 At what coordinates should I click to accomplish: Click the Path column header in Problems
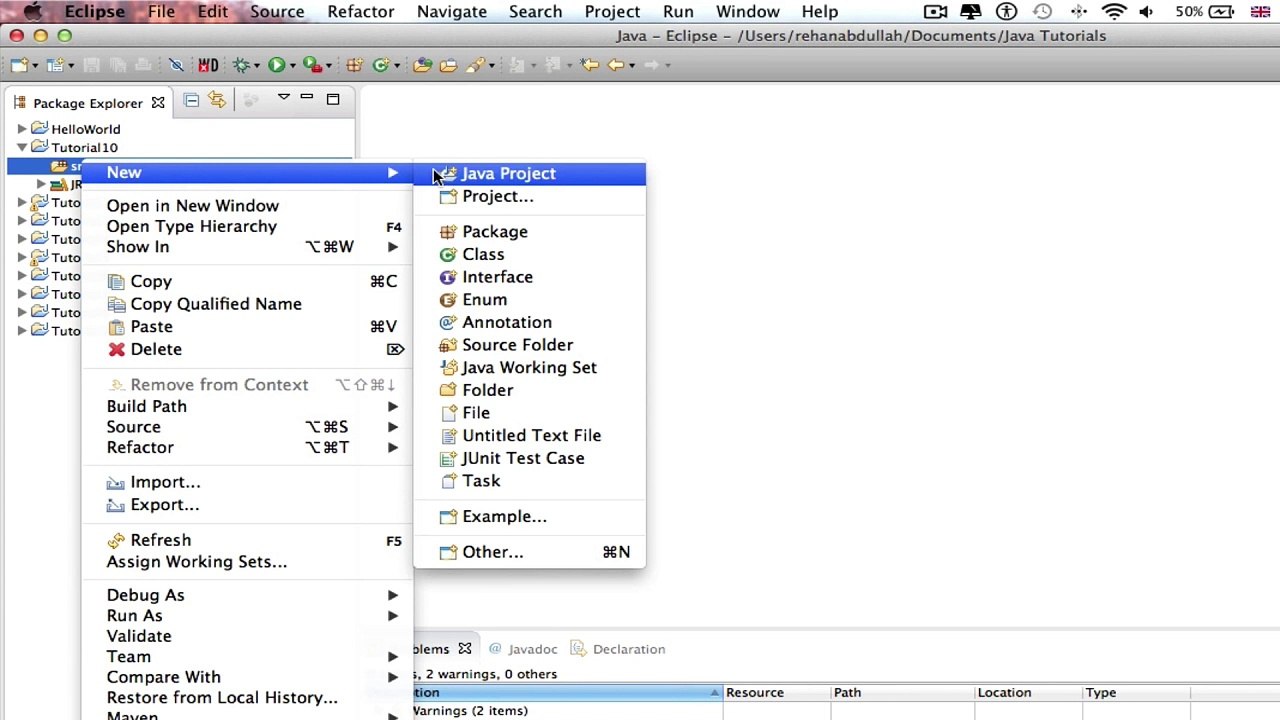[847, 692]
